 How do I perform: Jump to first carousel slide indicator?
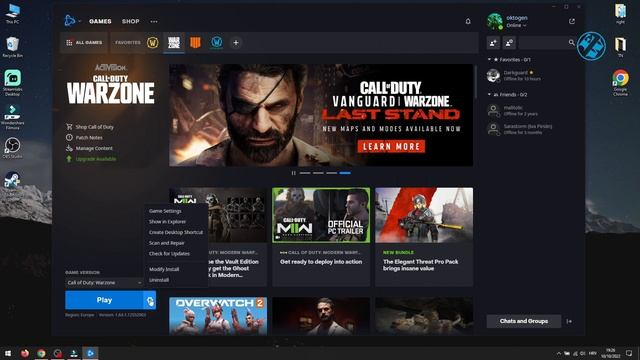tap(305, 173)
